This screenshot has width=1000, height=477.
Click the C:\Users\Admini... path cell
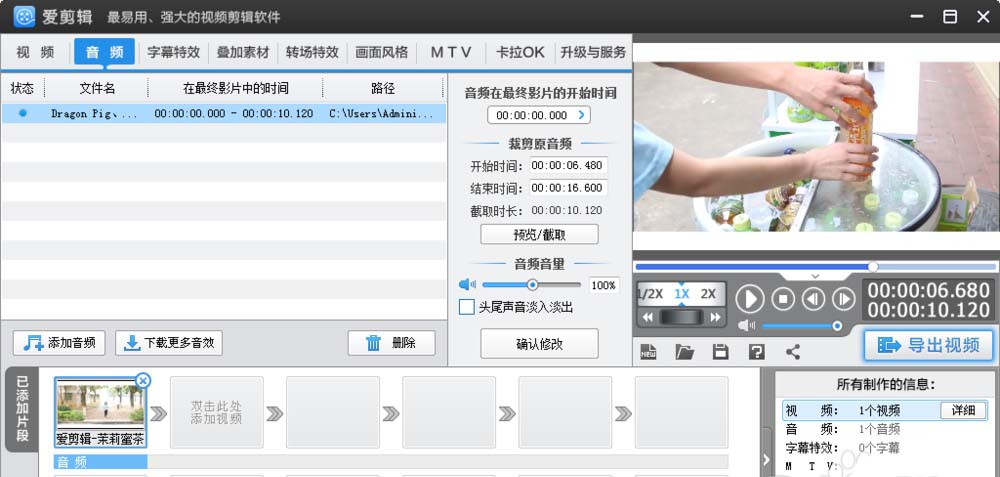click(x=381, y=114)
